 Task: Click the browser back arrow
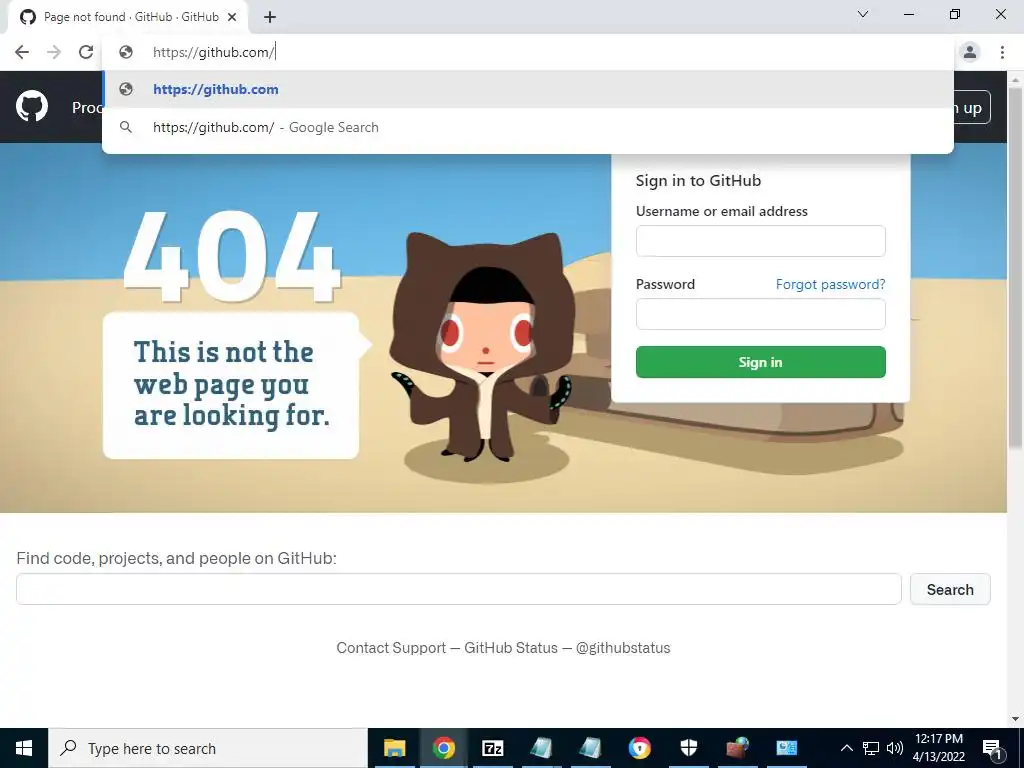(x=22, y=52)
